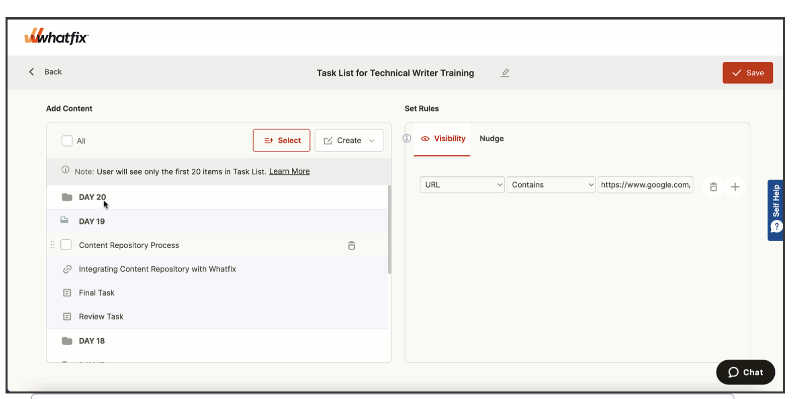Click the Select button
800x399 pixels.
pyautogui.click(x=282, y=140)
